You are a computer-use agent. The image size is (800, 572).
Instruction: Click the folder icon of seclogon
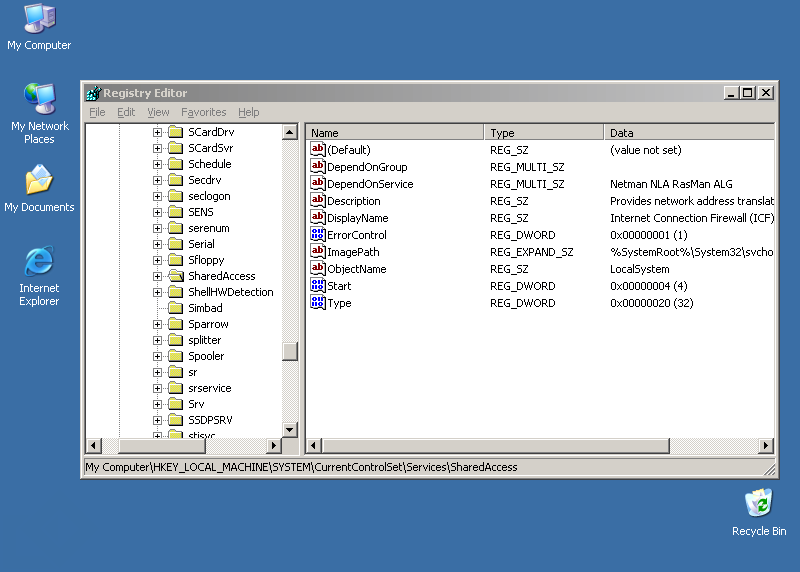(176, 196)
